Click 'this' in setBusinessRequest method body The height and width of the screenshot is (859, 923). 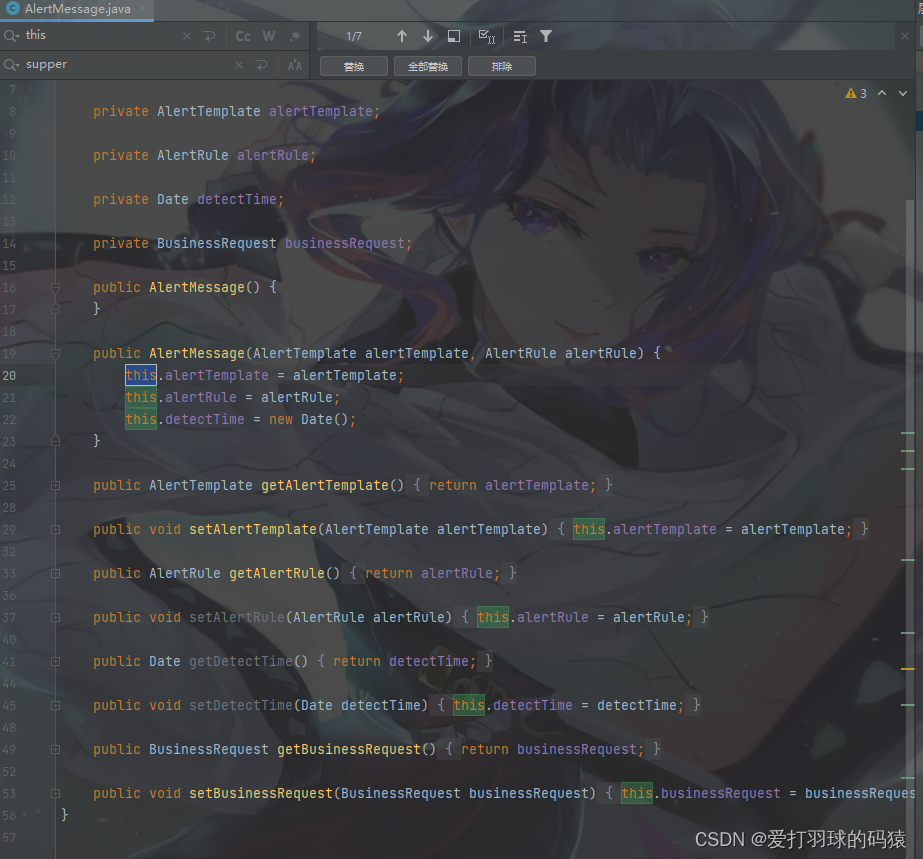[637, 793]
